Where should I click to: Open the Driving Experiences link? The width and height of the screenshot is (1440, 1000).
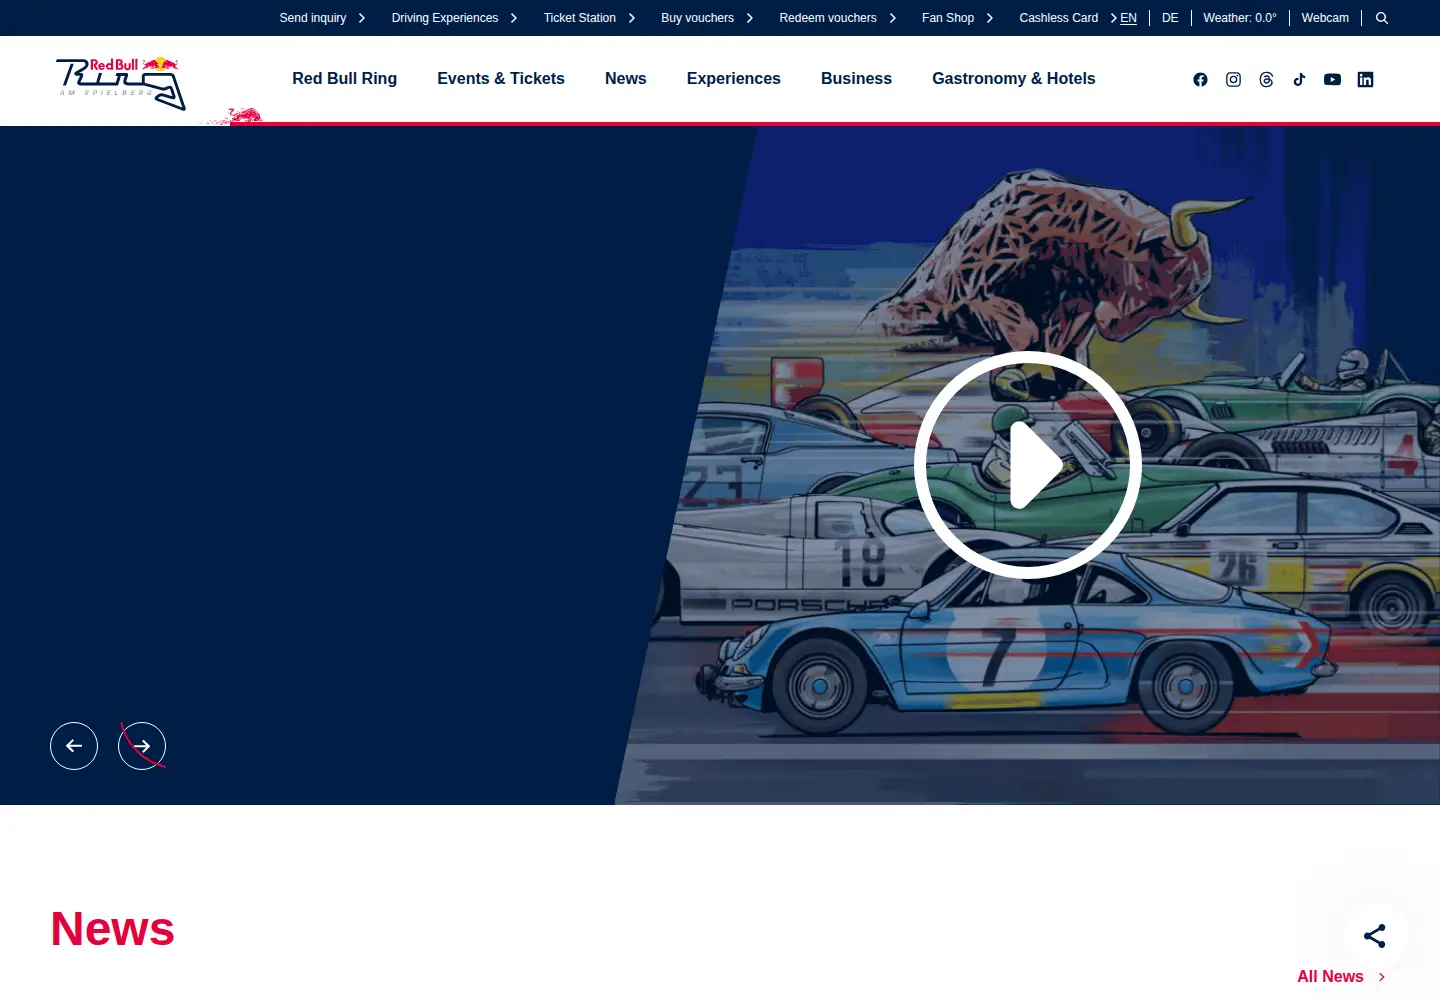(x=455, y=18)
